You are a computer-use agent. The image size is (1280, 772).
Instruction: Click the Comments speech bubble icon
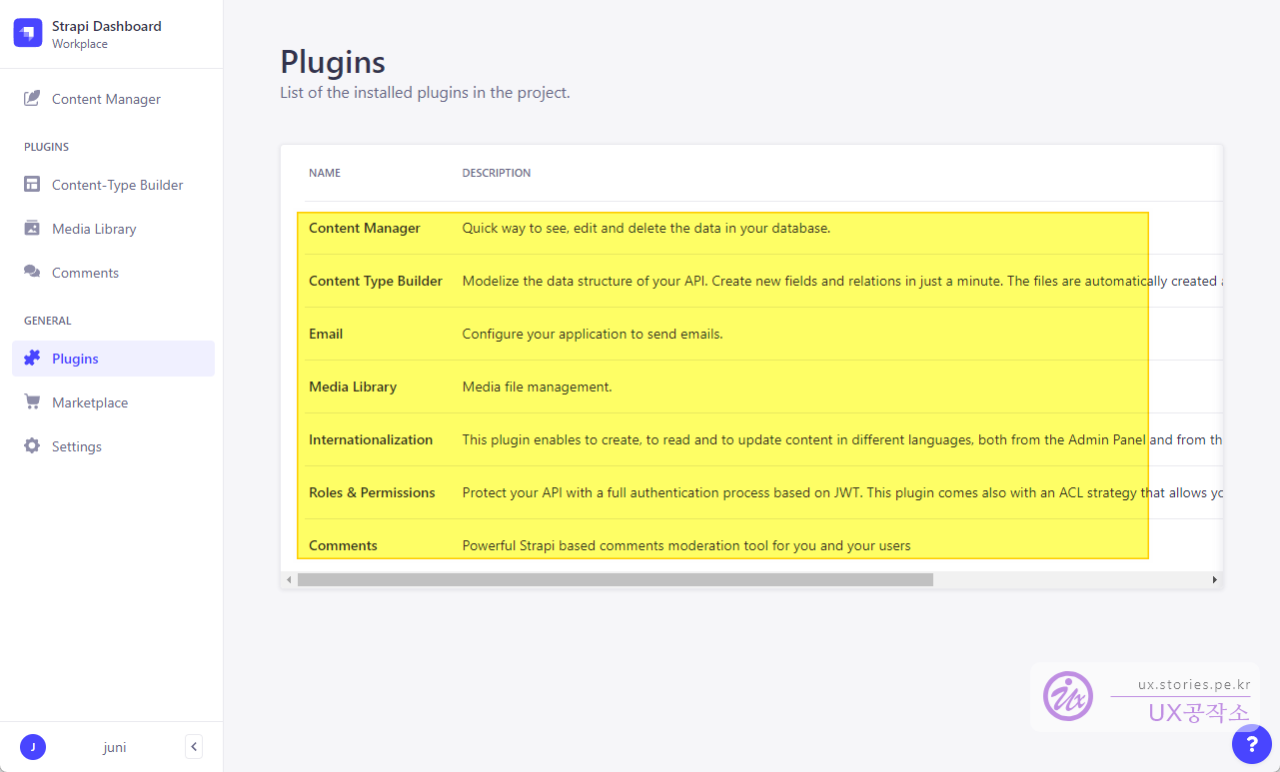(x=32, y=273)
